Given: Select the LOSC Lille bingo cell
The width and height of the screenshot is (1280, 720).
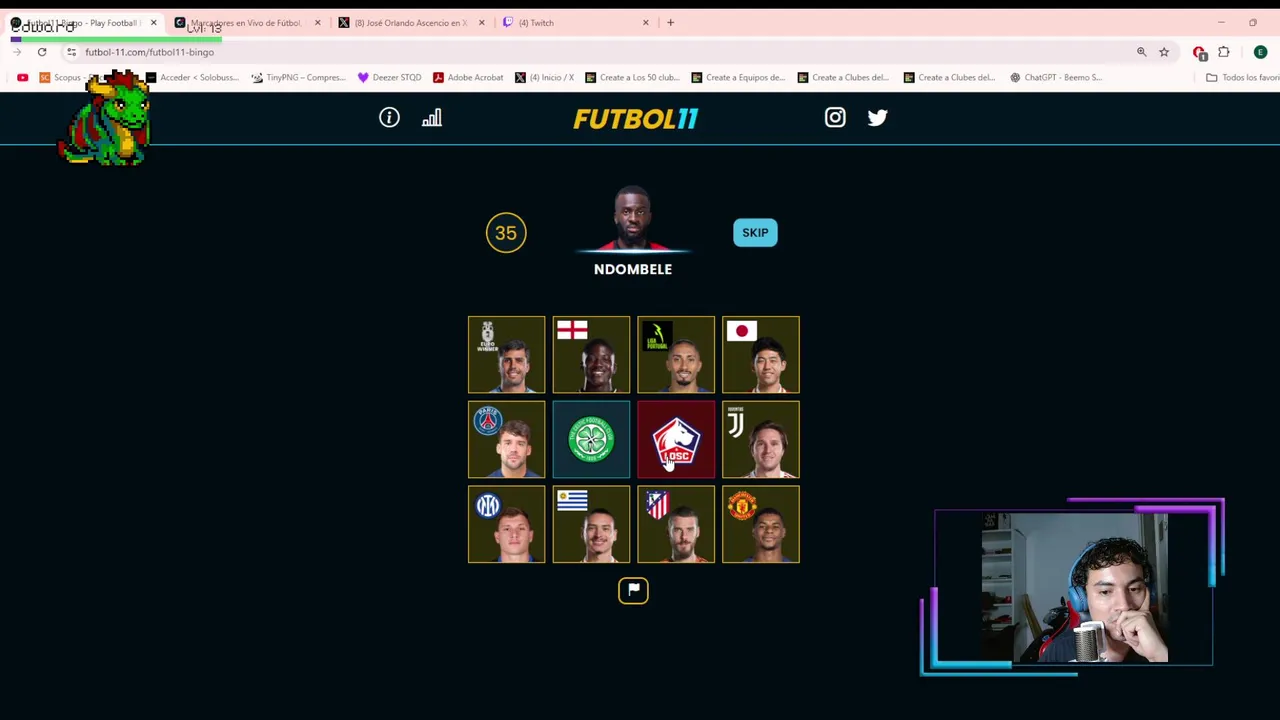Looking at the screenshot, I should tap(676, 440).
